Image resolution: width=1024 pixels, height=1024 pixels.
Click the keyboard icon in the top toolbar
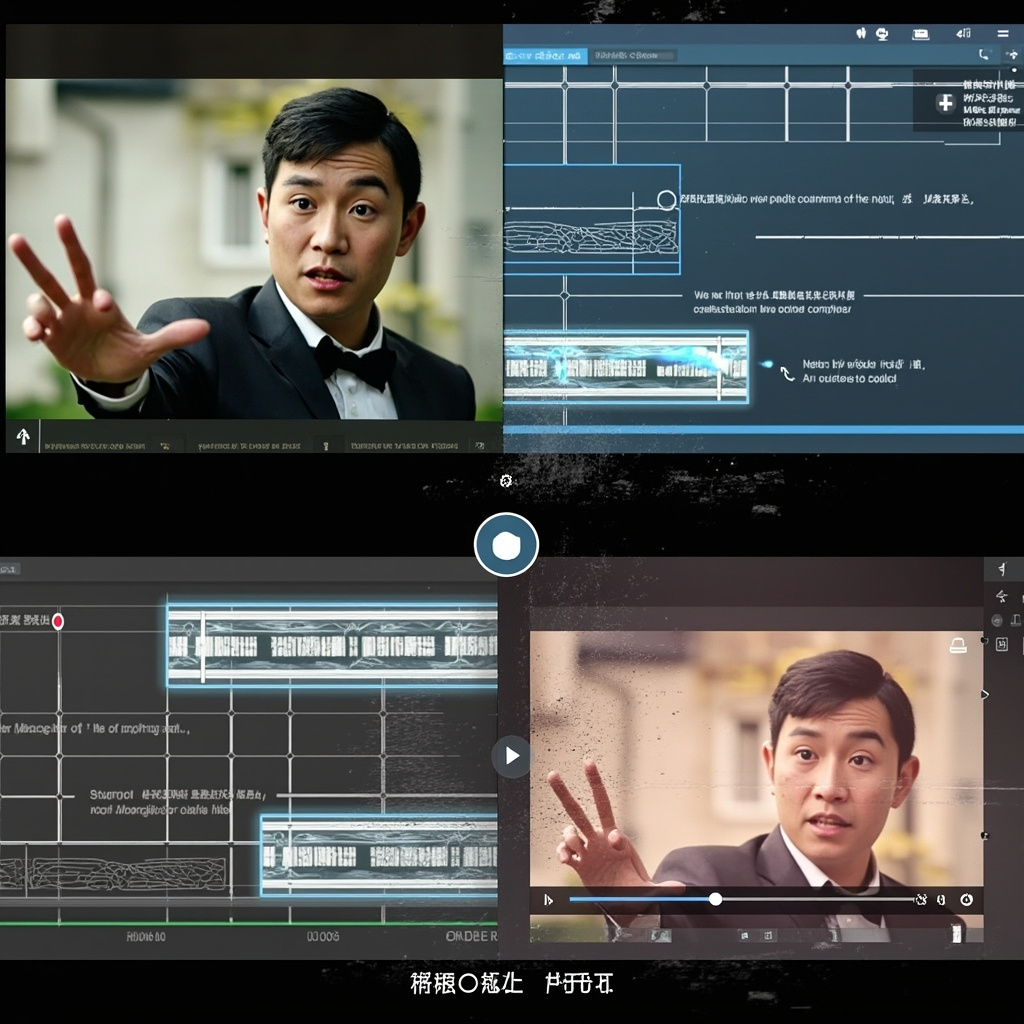click(x=921, y=33)
